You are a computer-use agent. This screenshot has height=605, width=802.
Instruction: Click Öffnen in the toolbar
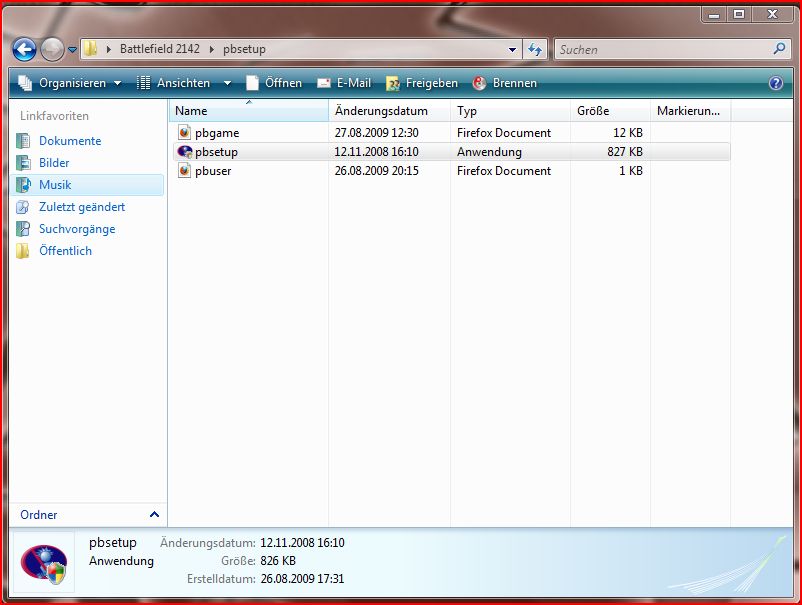click(x=274, y=83)
